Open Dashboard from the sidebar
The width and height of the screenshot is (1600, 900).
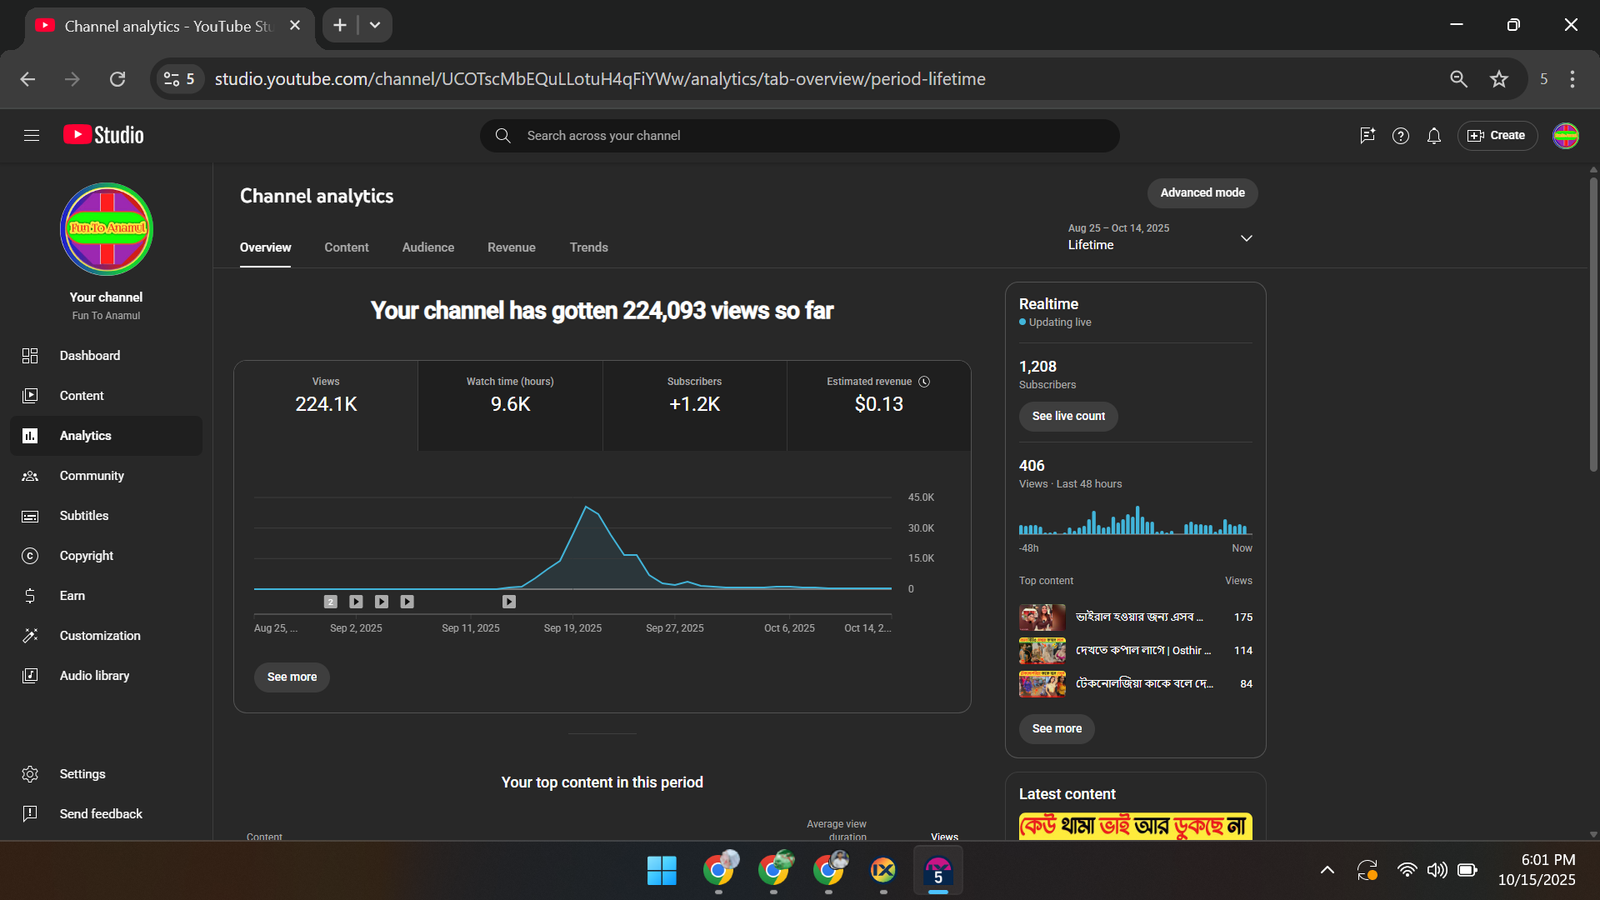coord(89,356)
